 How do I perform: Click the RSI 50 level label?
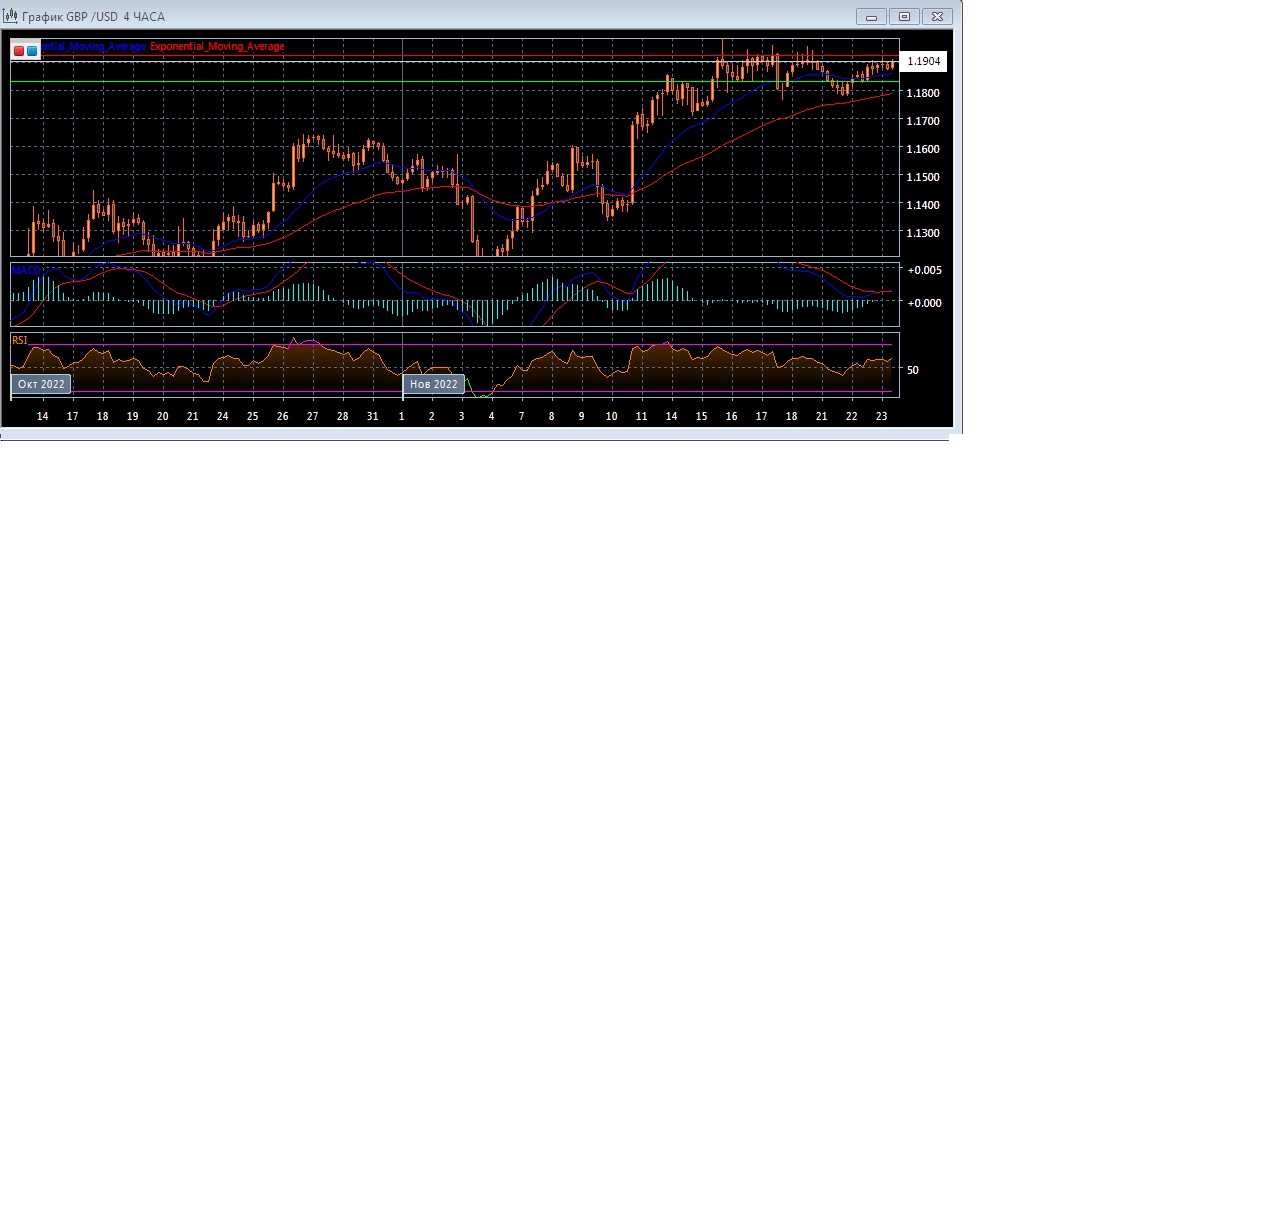912,370
